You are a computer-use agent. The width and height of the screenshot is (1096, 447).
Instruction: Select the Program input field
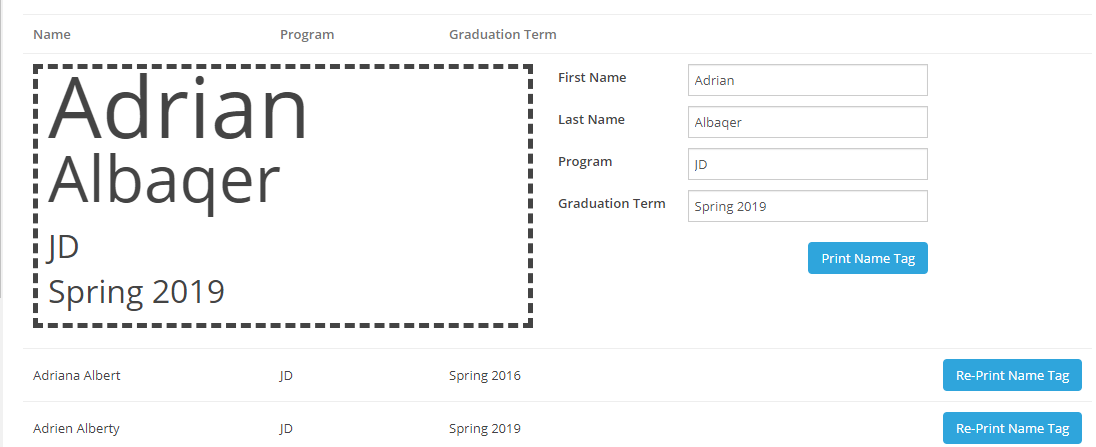(x=807, y=165)
